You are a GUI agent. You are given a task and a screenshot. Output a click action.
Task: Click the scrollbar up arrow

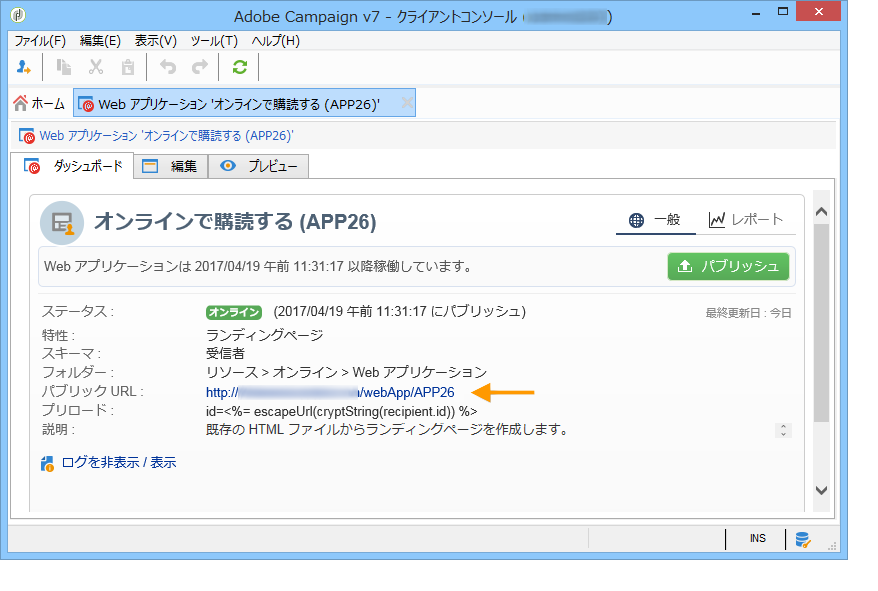pos(821,212)
